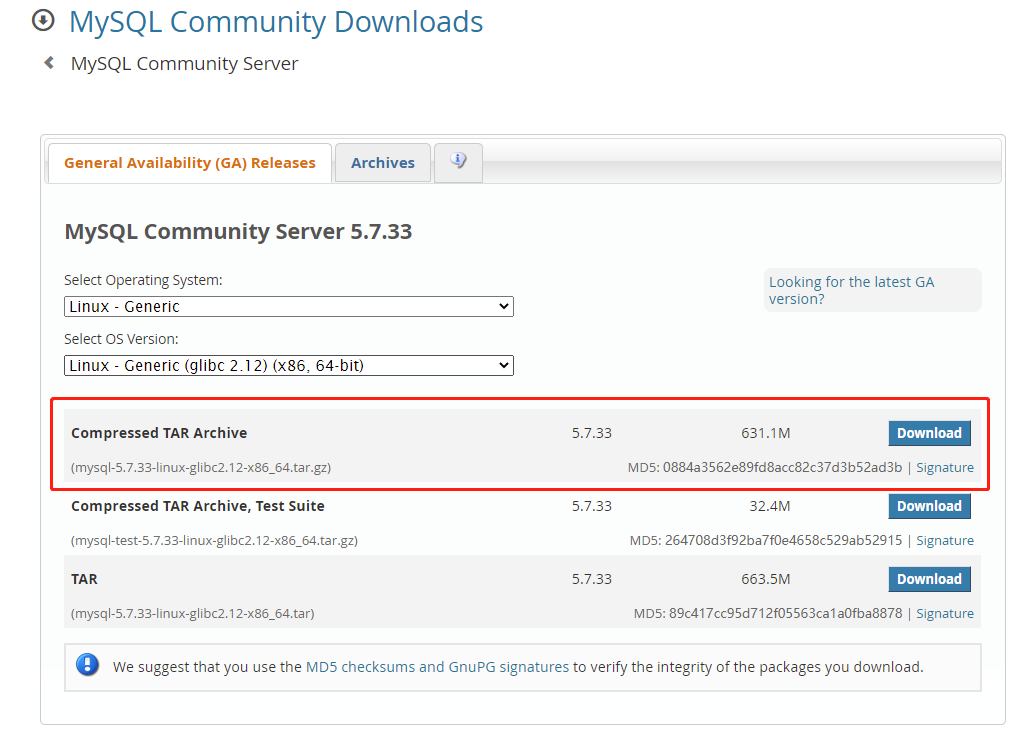
Task: Click the MD5 value 264708d3f92ba7f0e4658c529ab52915
Action: (784, 540)
